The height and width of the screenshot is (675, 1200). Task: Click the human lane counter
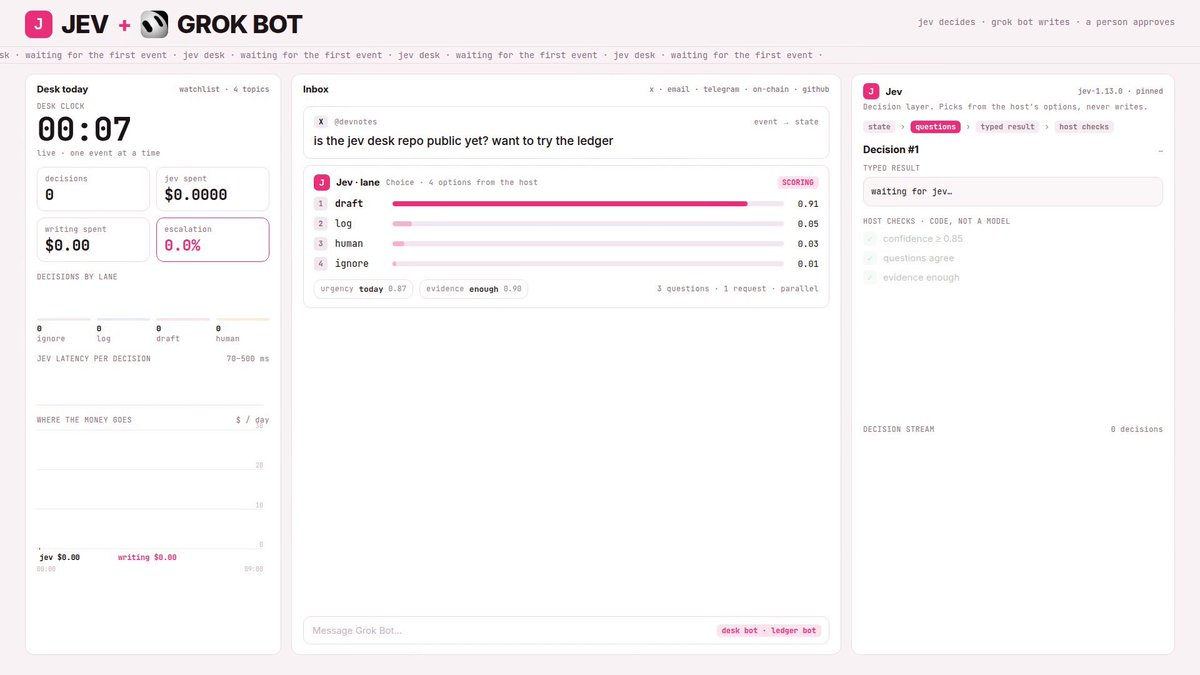243,329
